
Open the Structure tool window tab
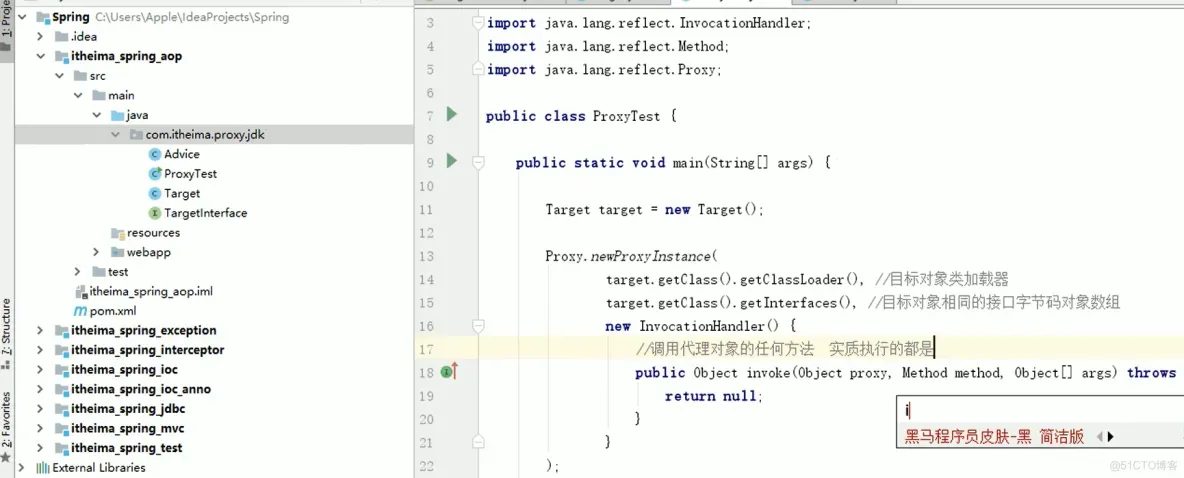coord(7,334)
